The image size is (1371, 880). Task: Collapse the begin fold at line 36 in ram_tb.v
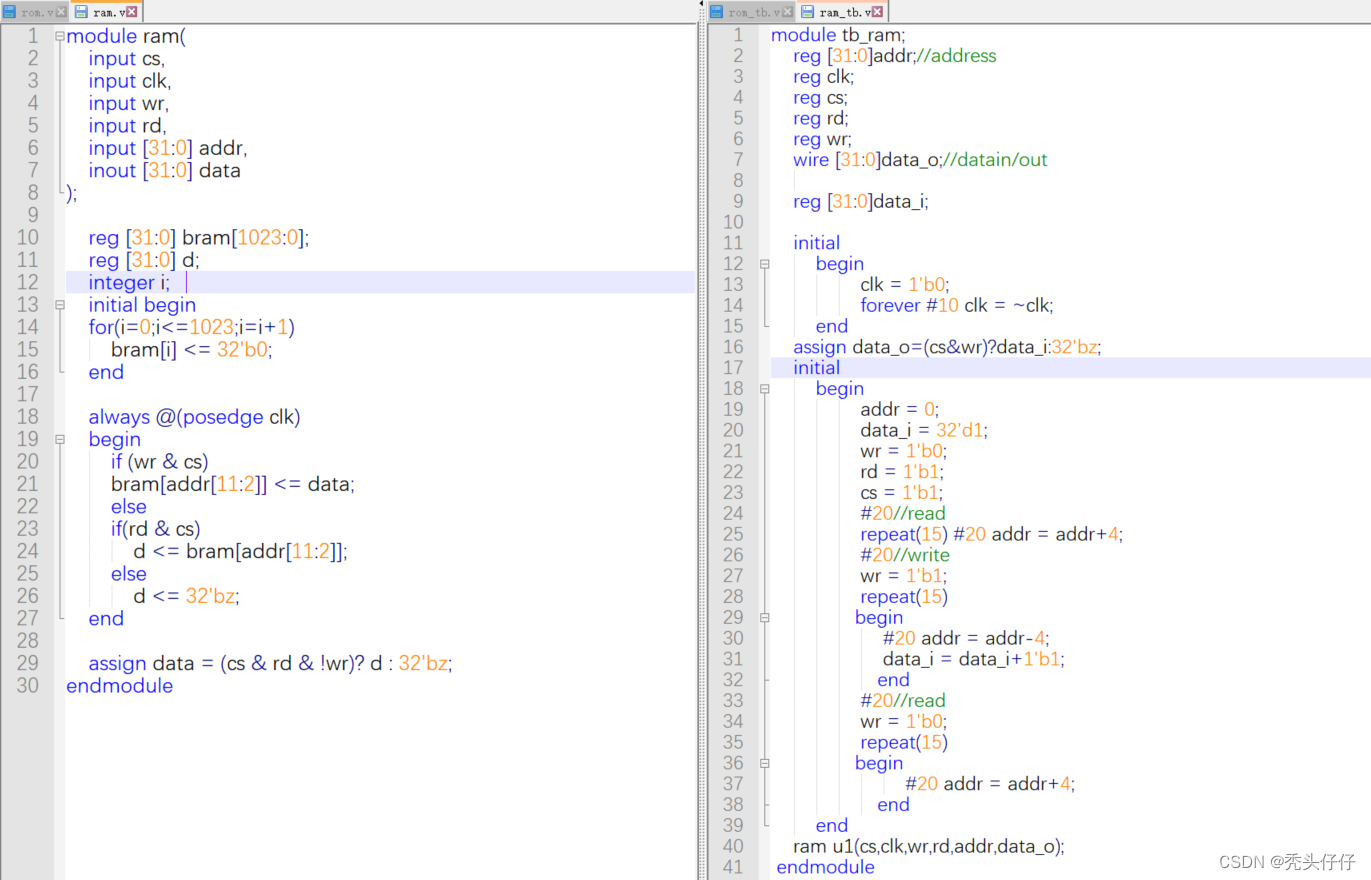765,763
